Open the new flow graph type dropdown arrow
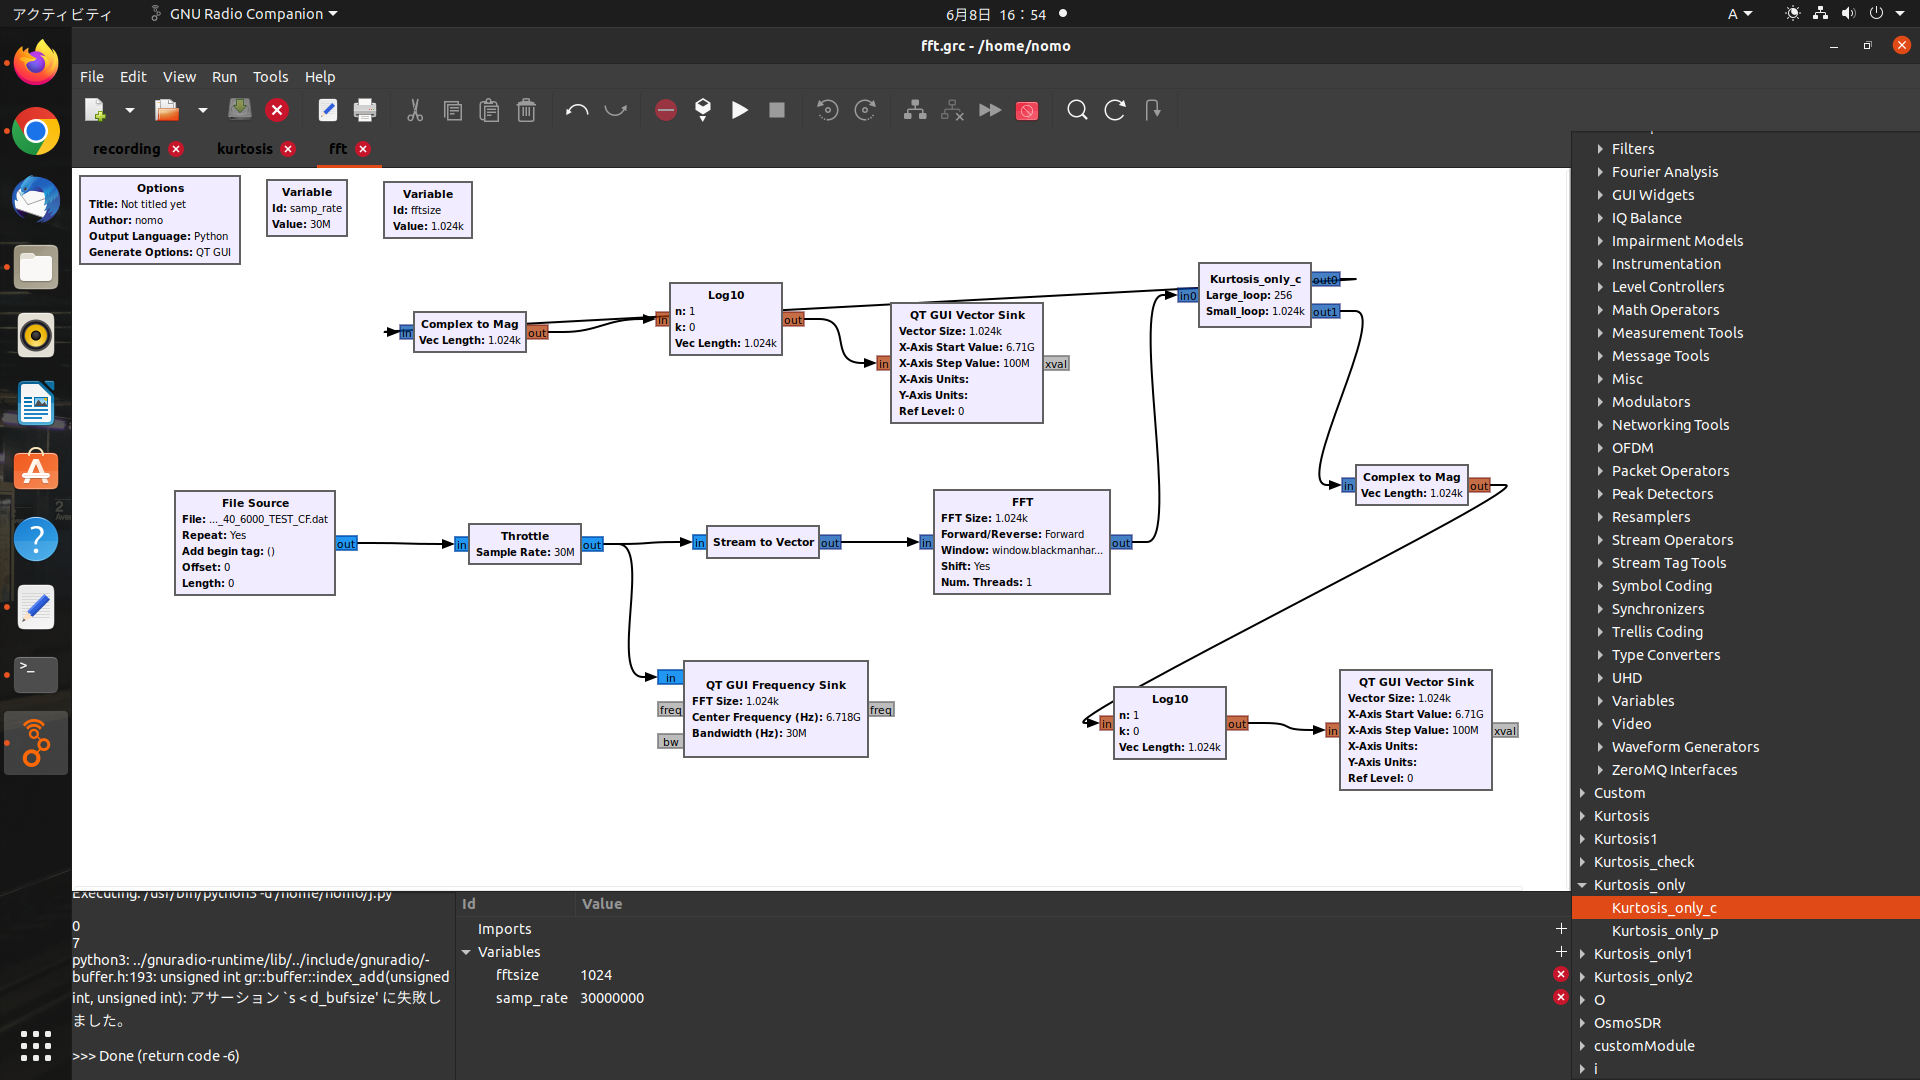The width and height of the screenshot is (1920, 1080). (130, 110)
